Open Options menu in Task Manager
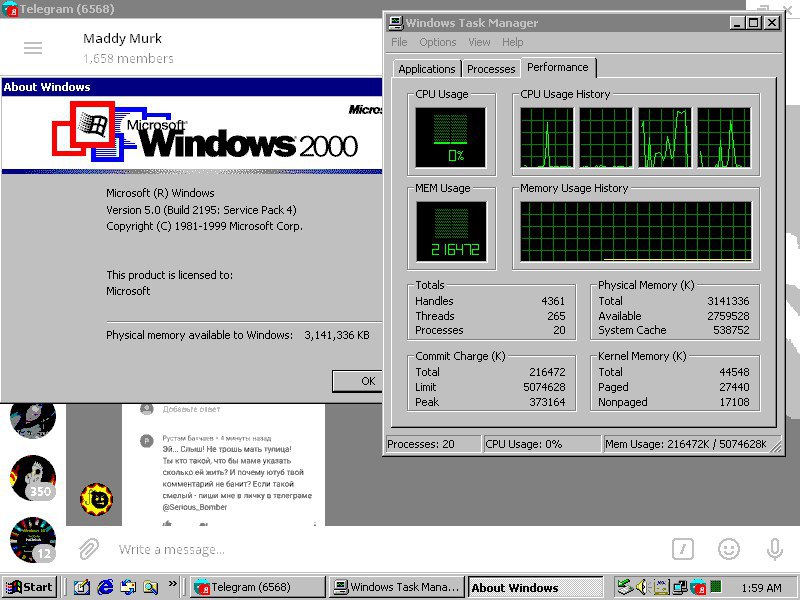 click(x=438, y=42)
